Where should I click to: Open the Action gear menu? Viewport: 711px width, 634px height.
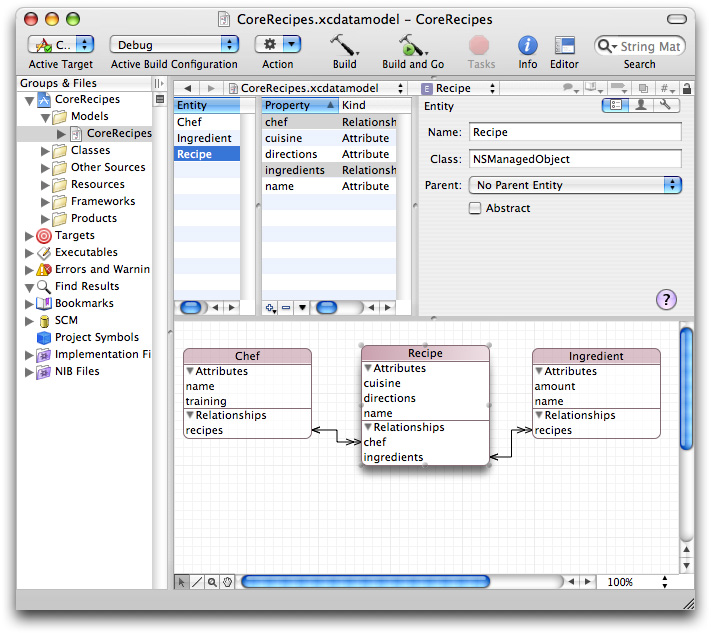pos(278,44)
